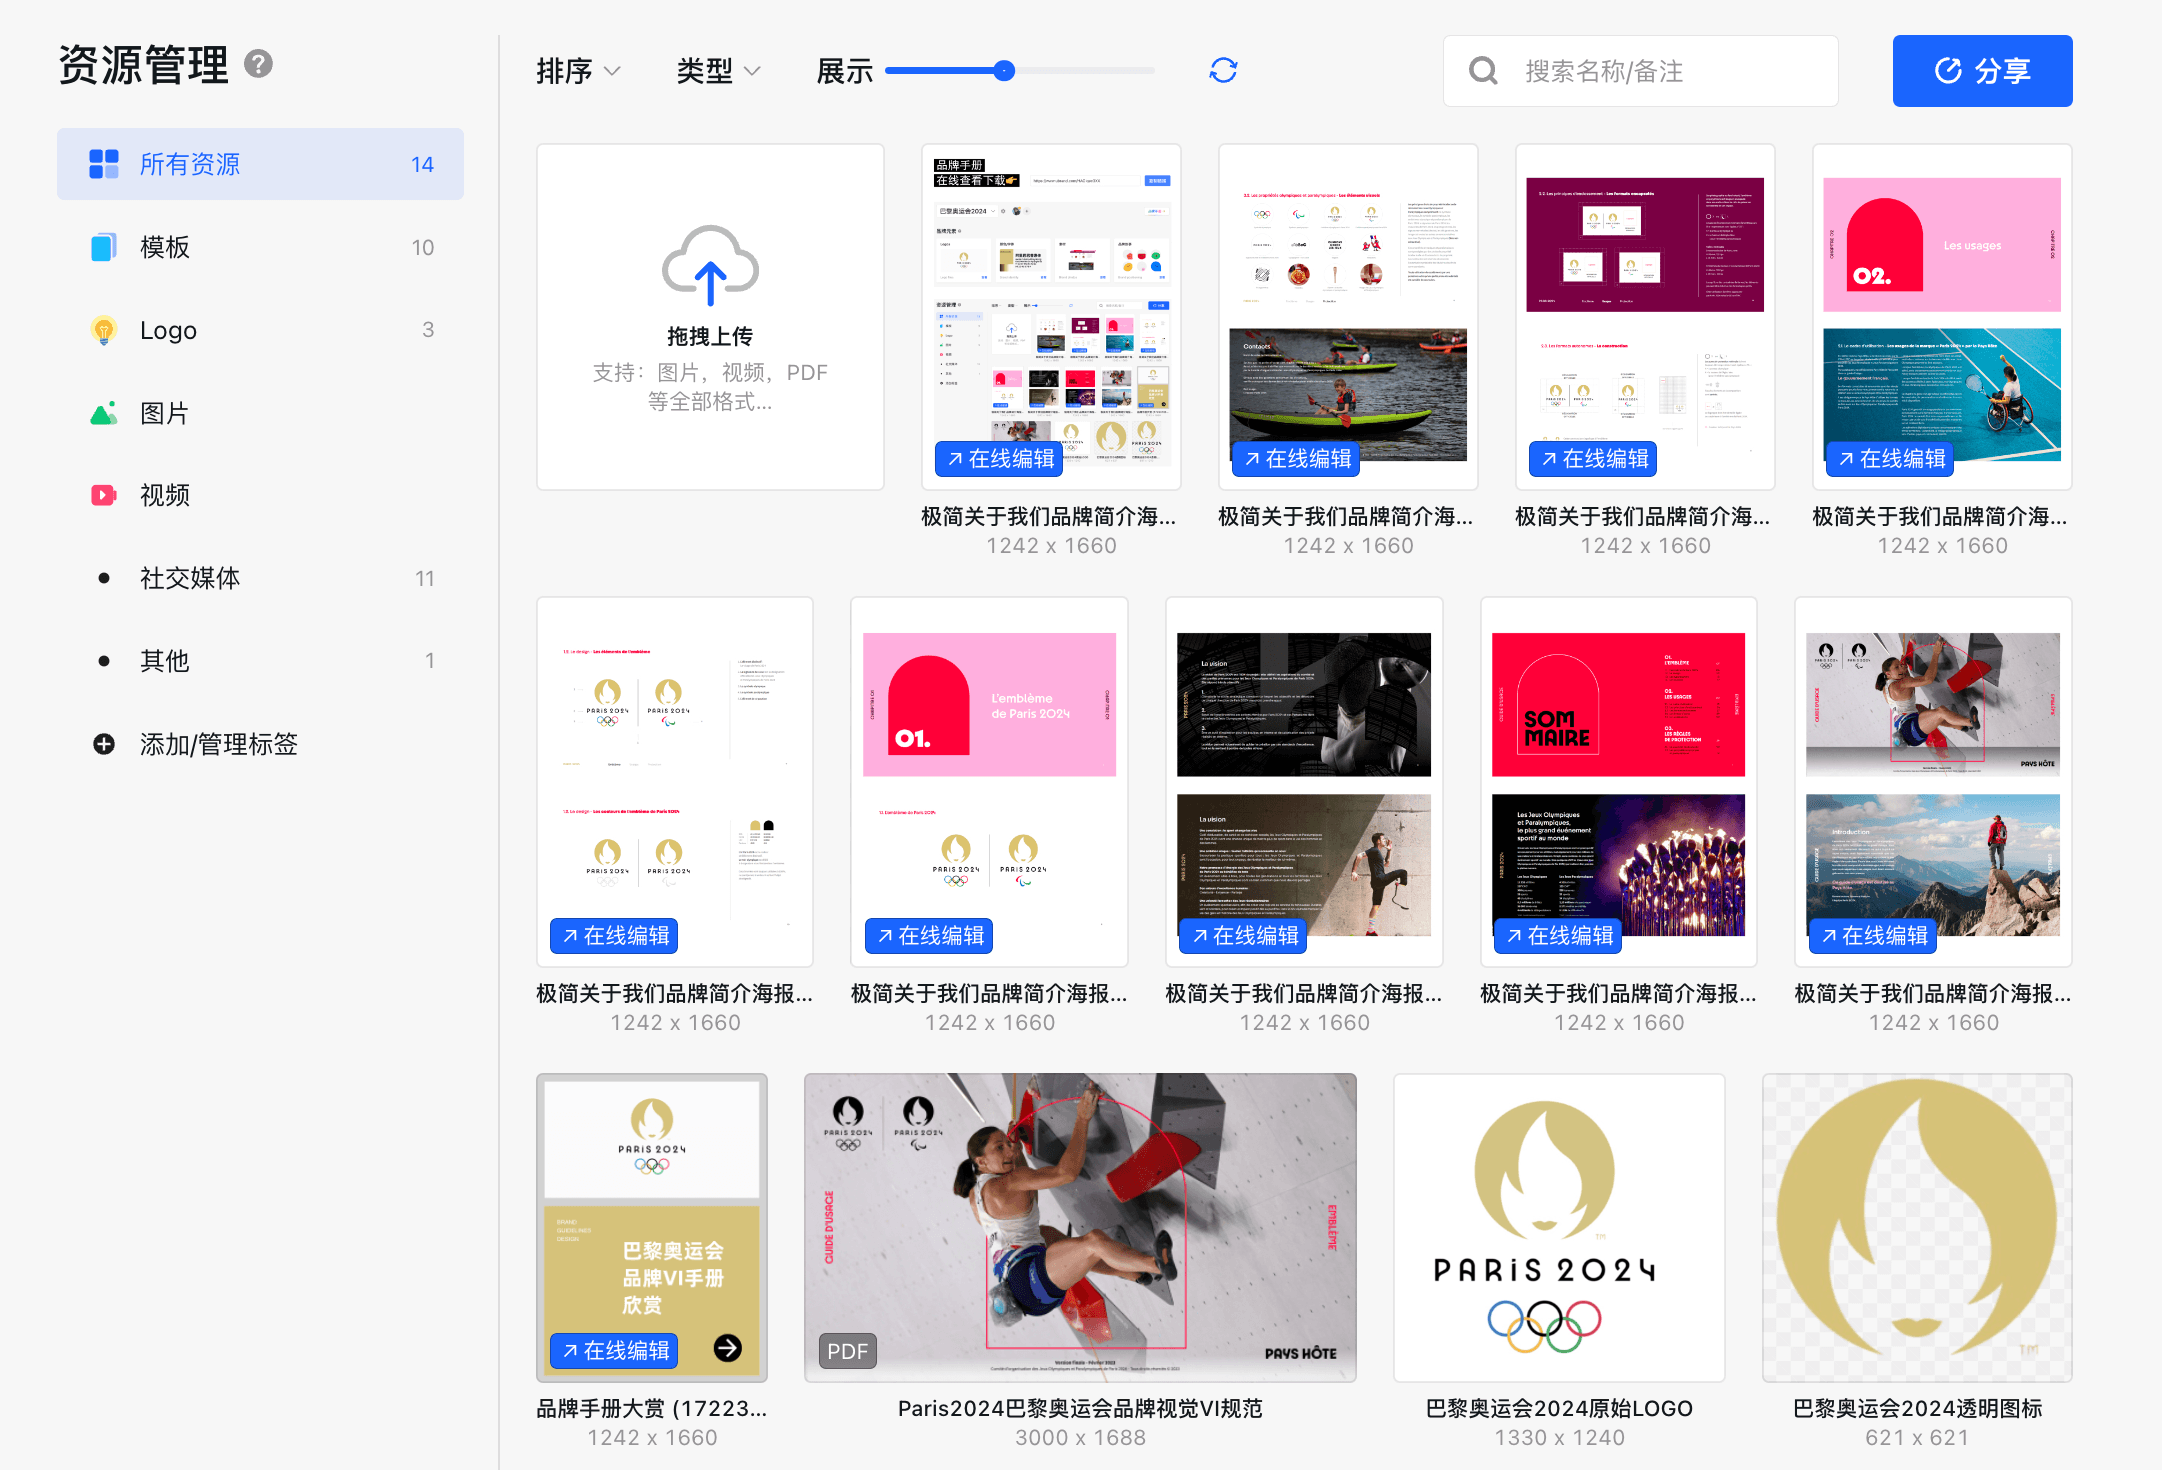Click the help question mark icon
Image resolution: width=2162 pixels, height=1470 pixels.
(258, 64)
